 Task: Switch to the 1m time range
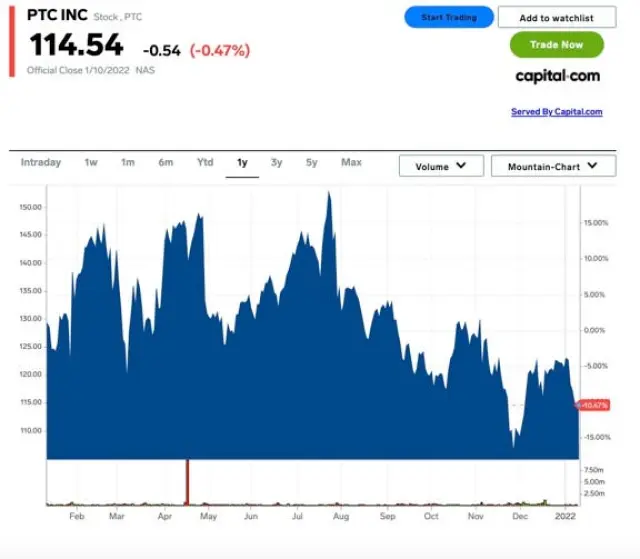click(x=128, y=163)
